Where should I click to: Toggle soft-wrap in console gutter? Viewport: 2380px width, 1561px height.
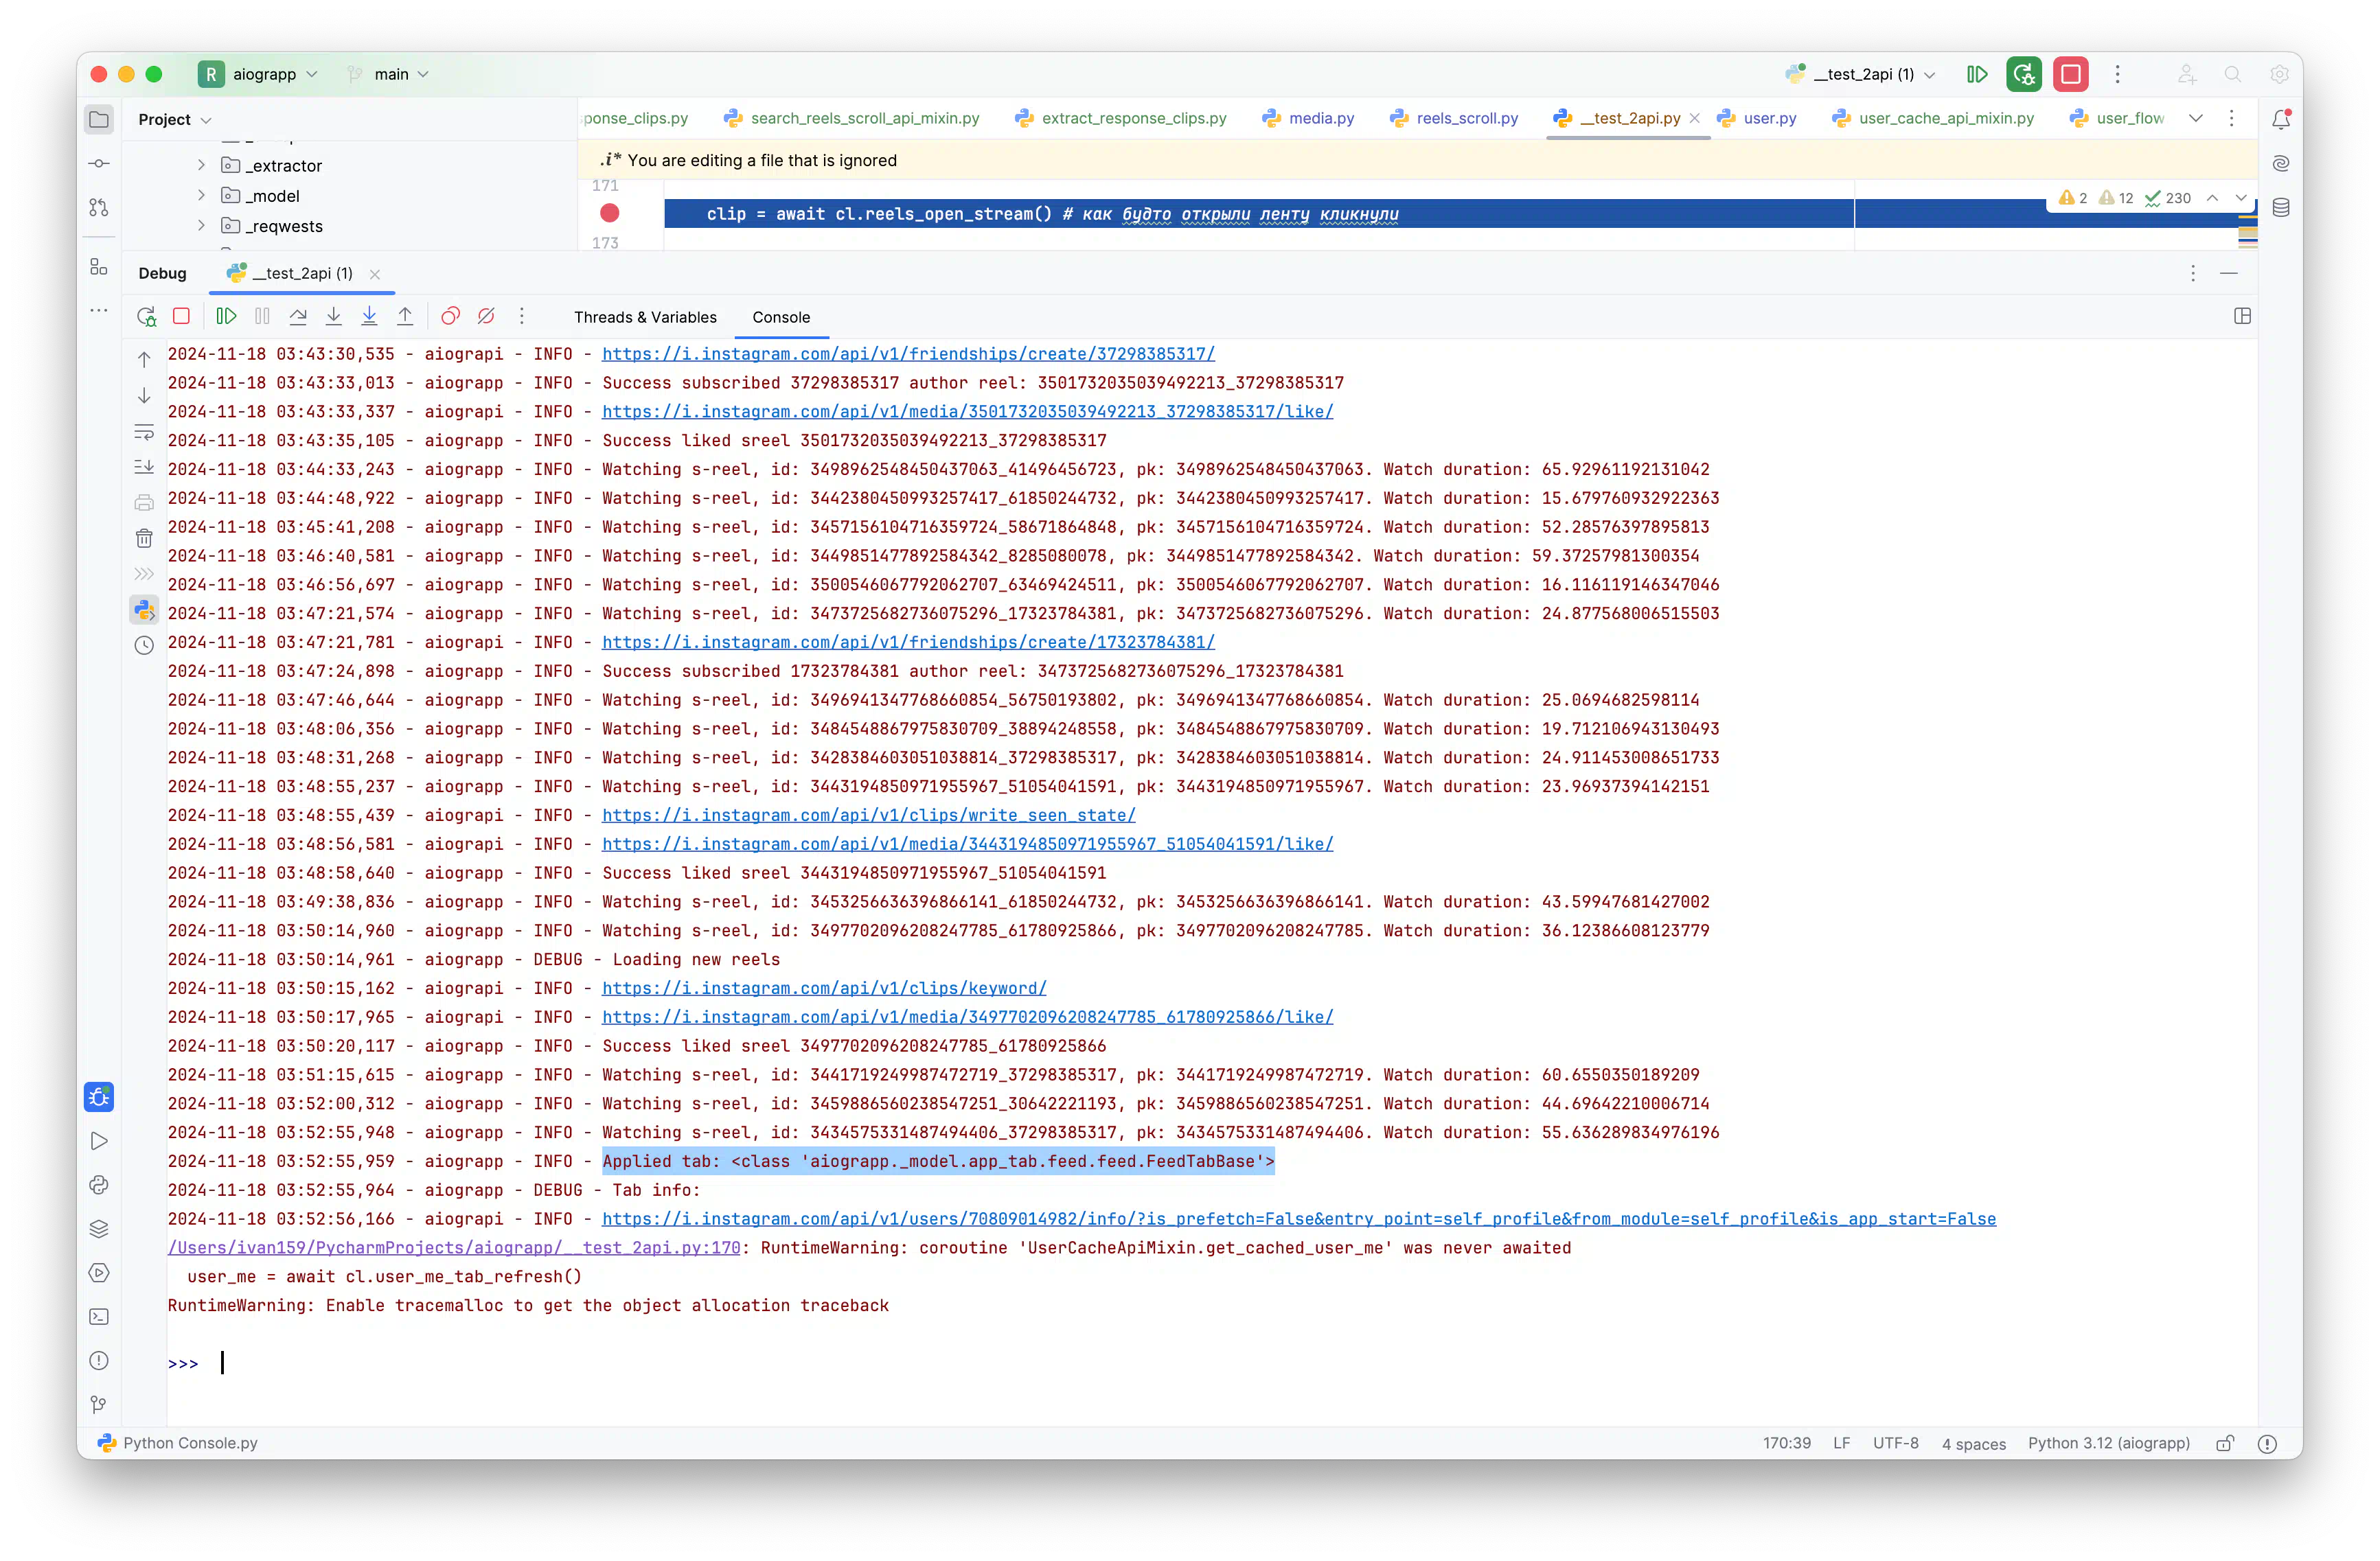(x=144, y=432)
